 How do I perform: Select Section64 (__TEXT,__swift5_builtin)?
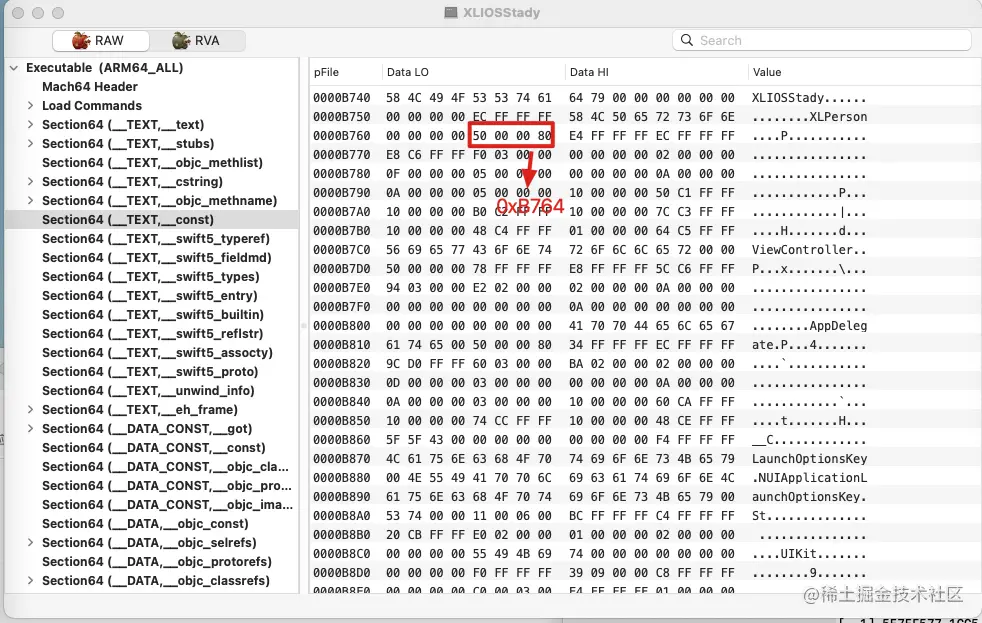[x=153, y=314]
